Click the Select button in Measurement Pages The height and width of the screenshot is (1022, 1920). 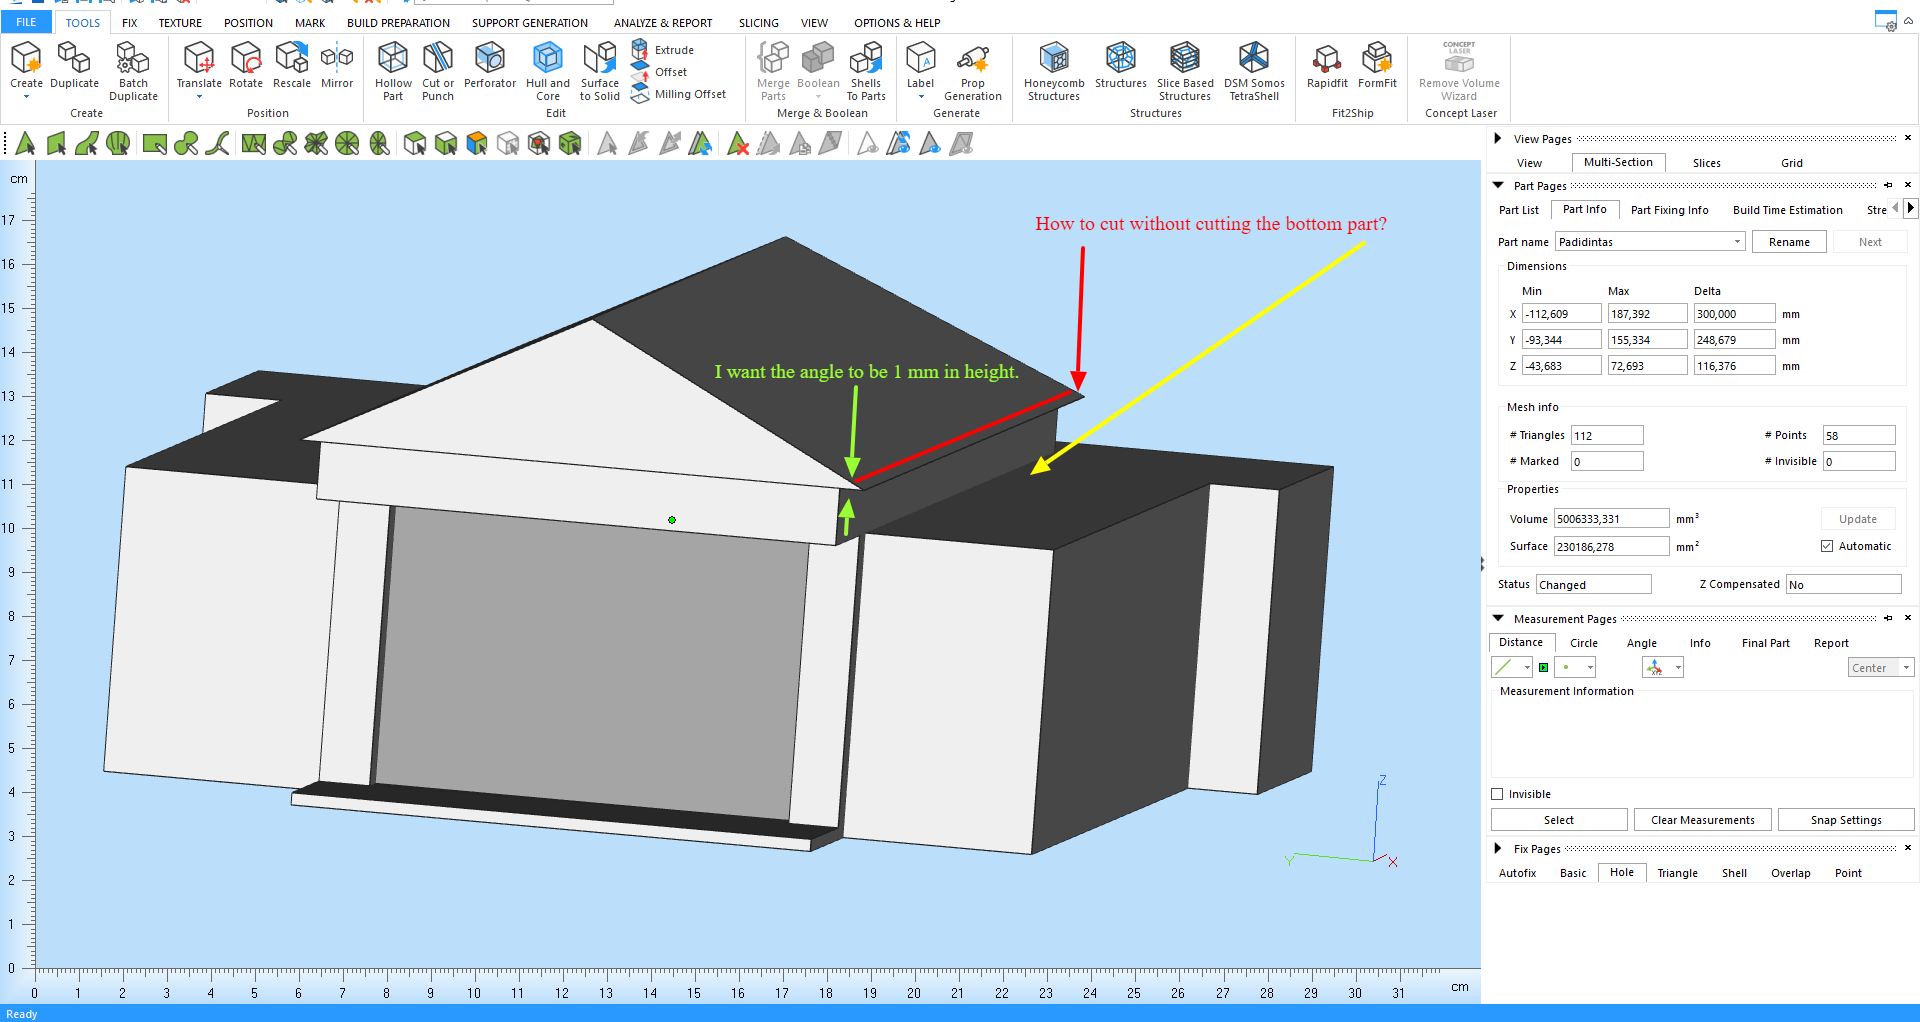pyautogui.click(x=1559, y=820)
